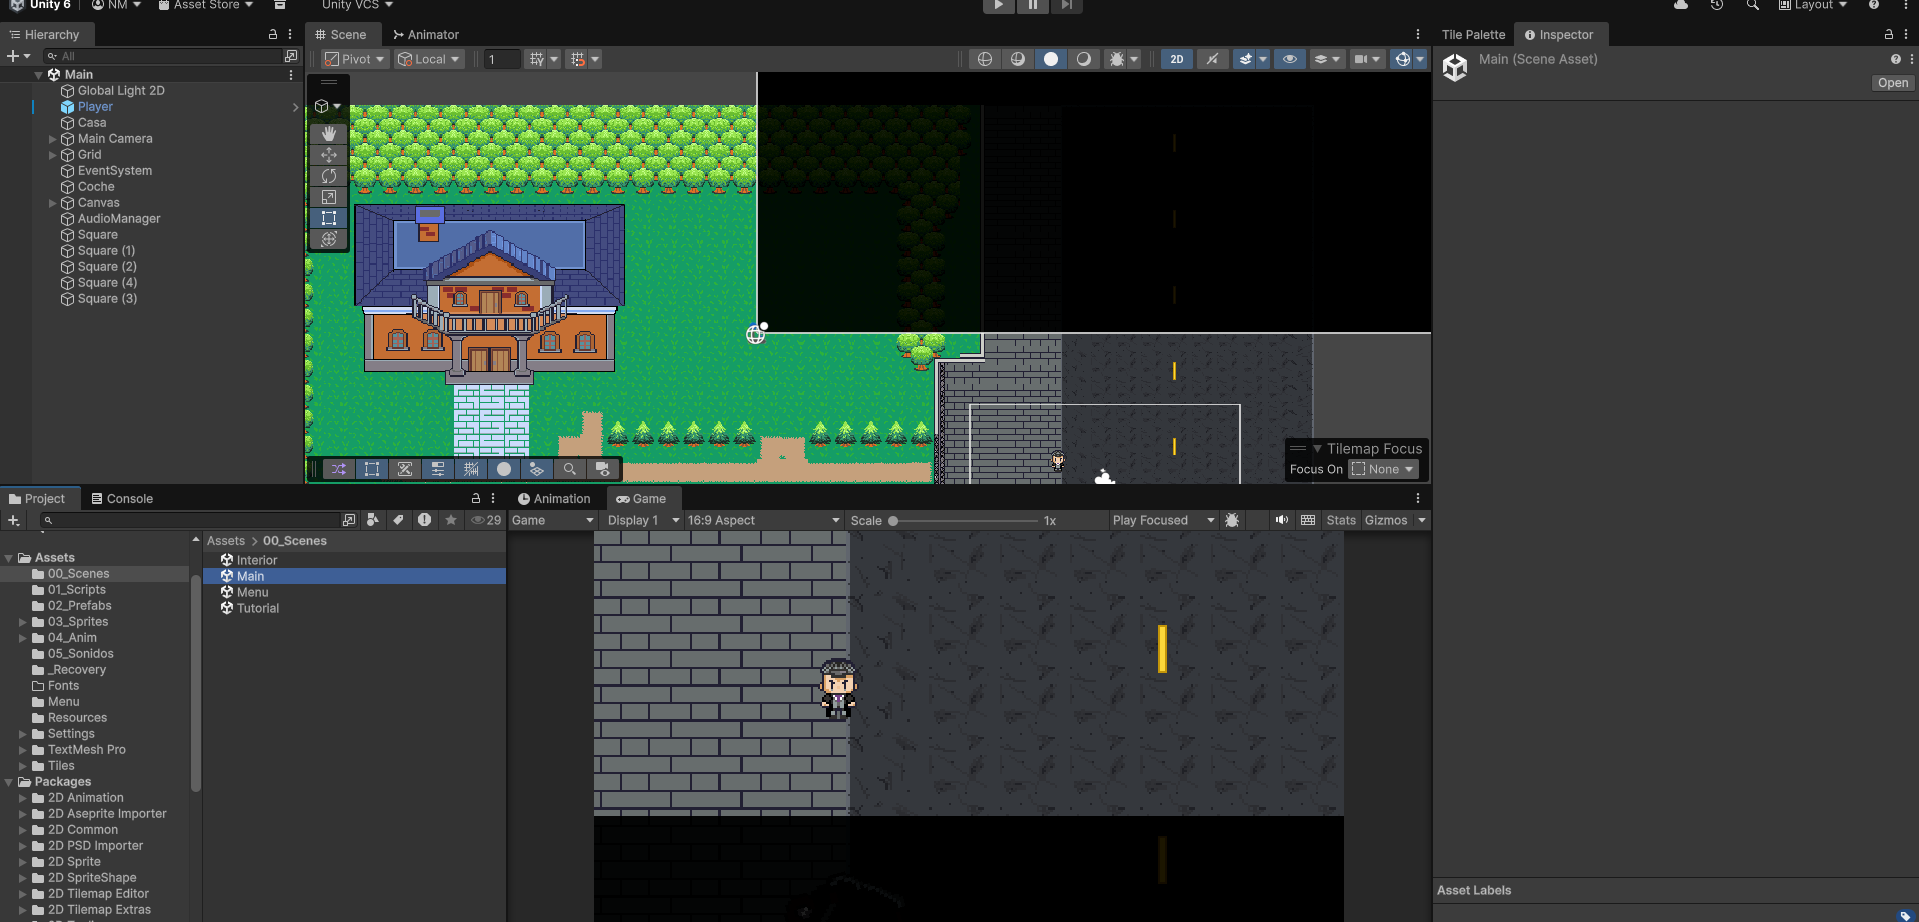The image size is (1919, 922).
Task: Toggle 2D scene view mode
Action: pos(1177,59)
